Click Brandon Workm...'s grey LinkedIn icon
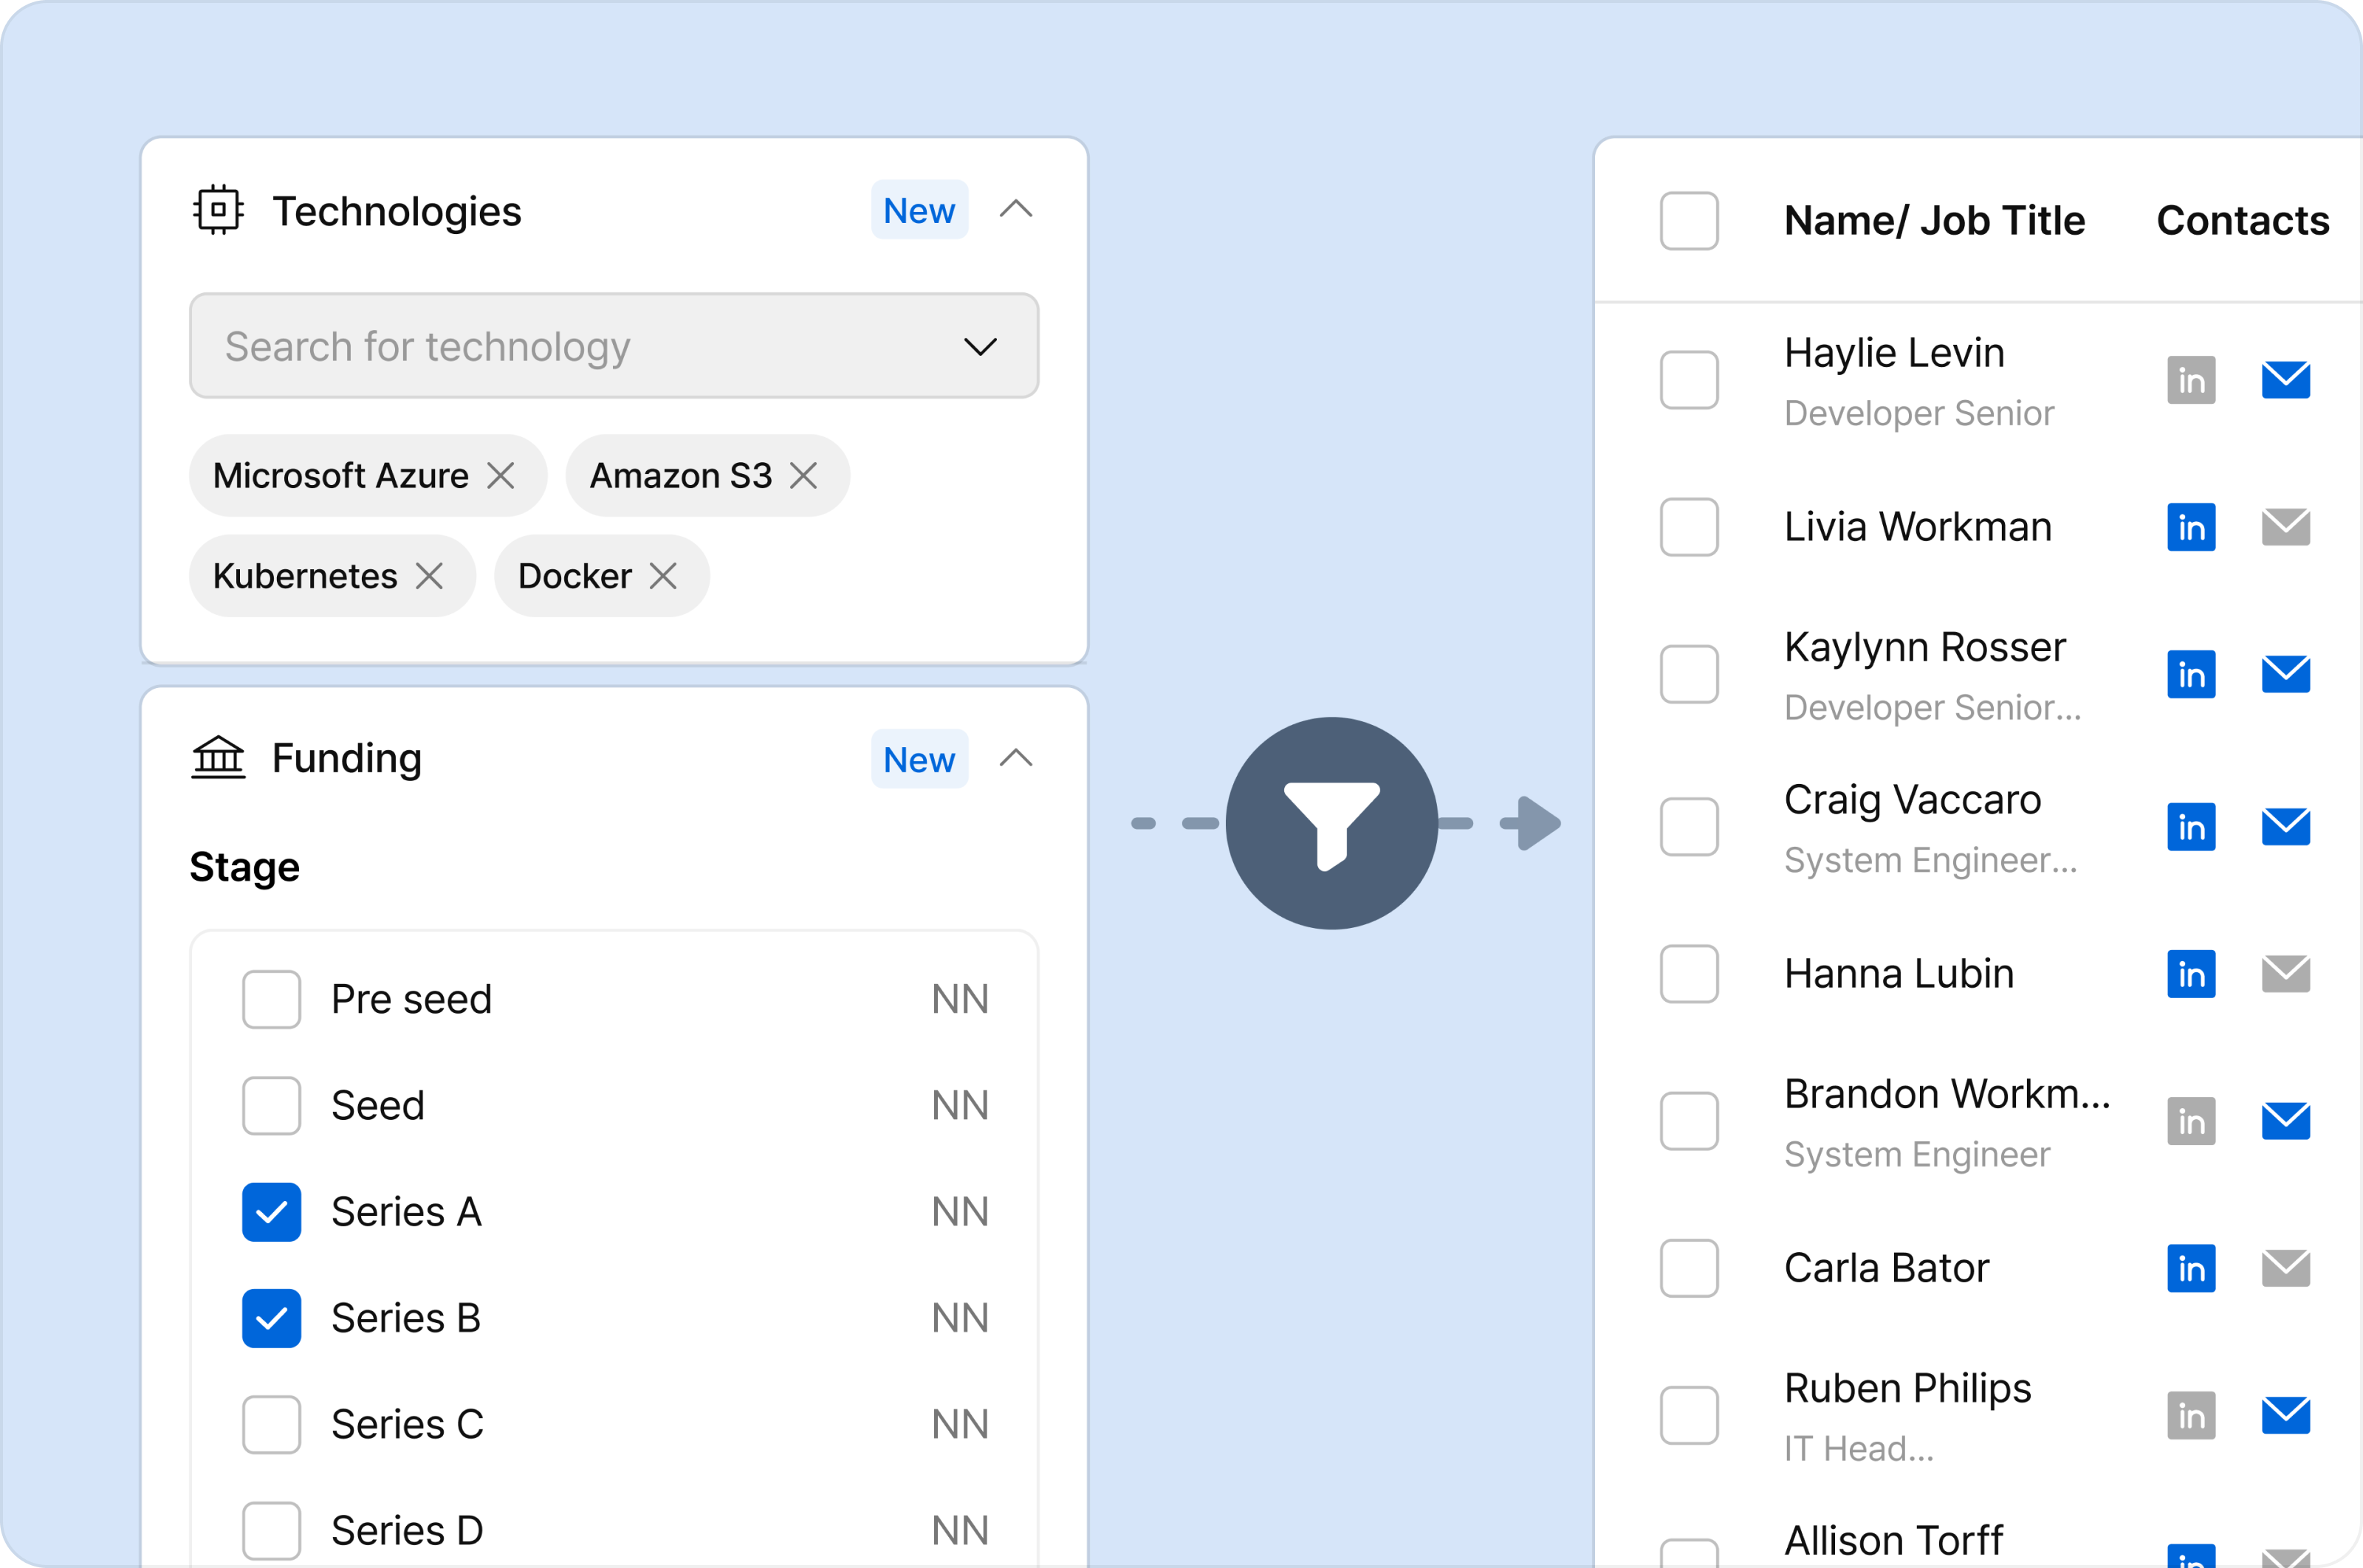 coord(2191,1121)
